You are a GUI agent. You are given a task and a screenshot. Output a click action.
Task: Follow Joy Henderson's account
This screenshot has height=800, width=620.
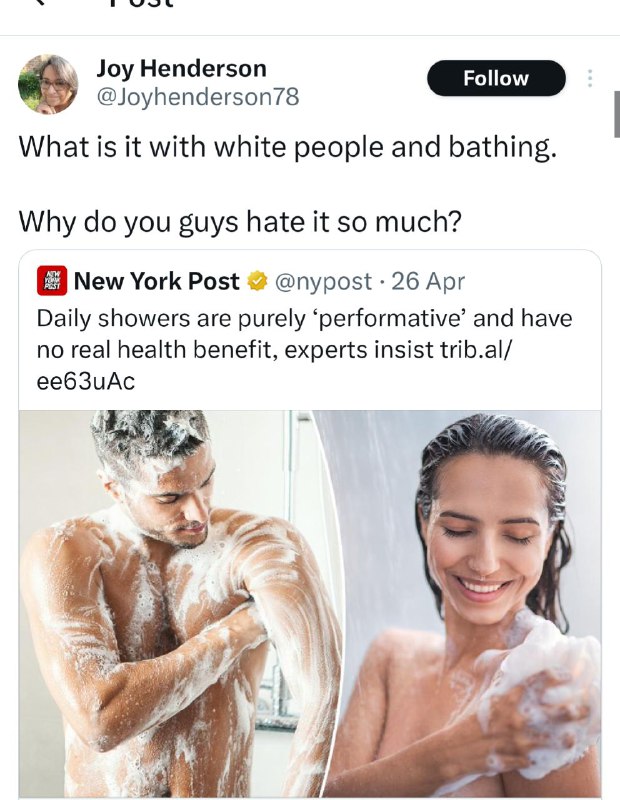pyautogui.click(x=496, y=78)
